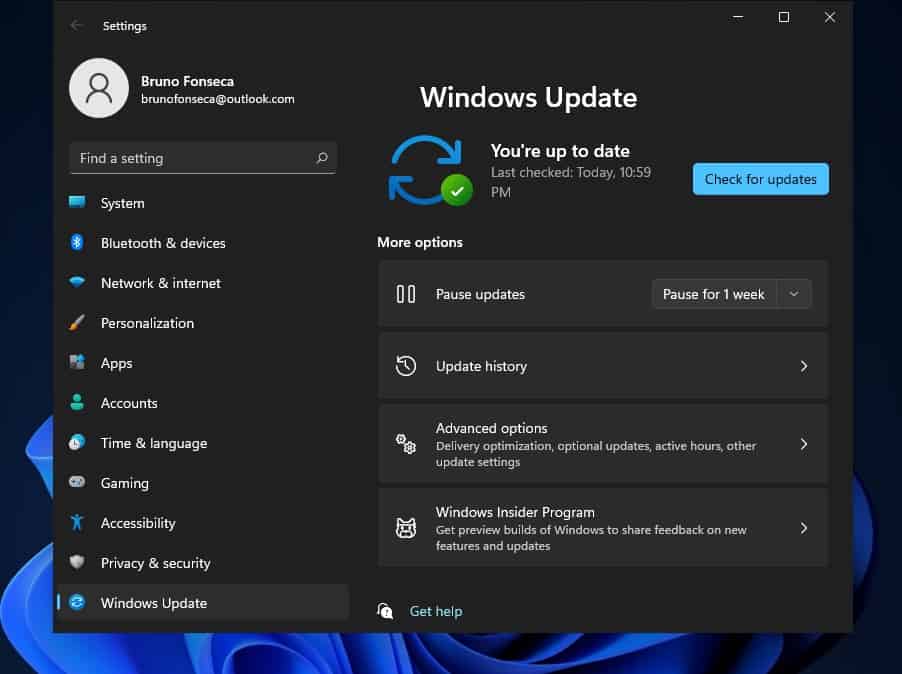Click the Accounts person icon in sidebar
The height and width of the screenshot is (674, 902).
[x=77, y=402]
